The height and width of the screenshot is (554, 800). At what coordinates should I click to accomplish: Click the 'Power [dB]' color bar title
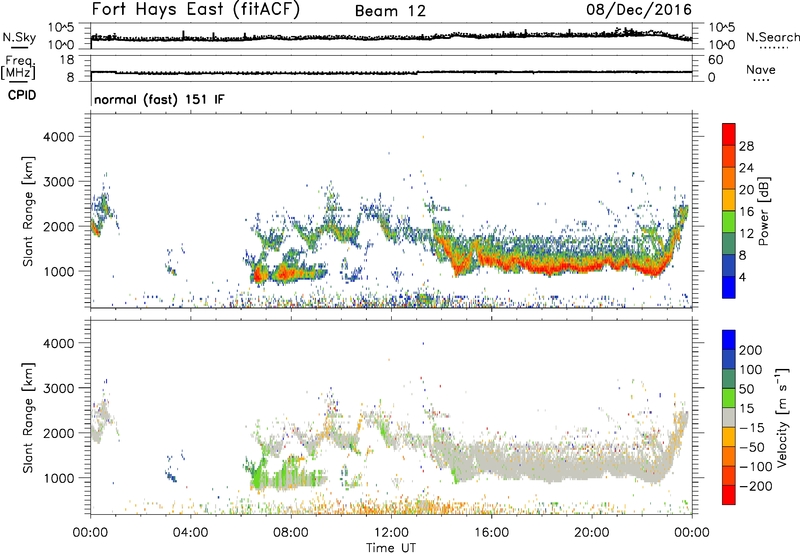point(764,211)
